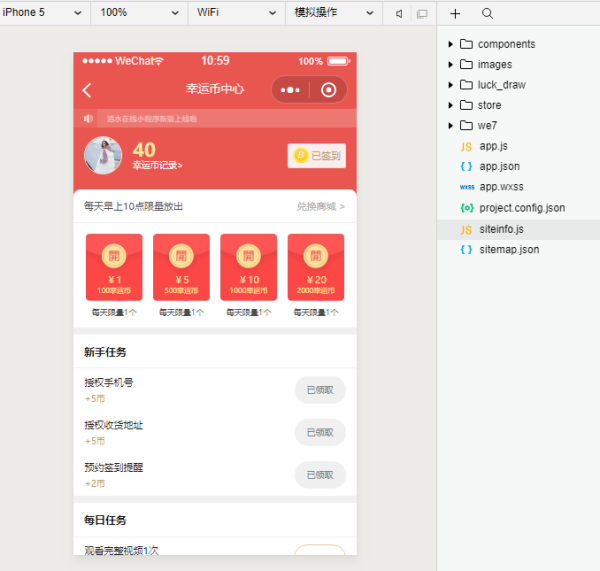Screen dimensions: 600x571
Task: Click the detach simulator window icon
Action: [x=421, y=14]
